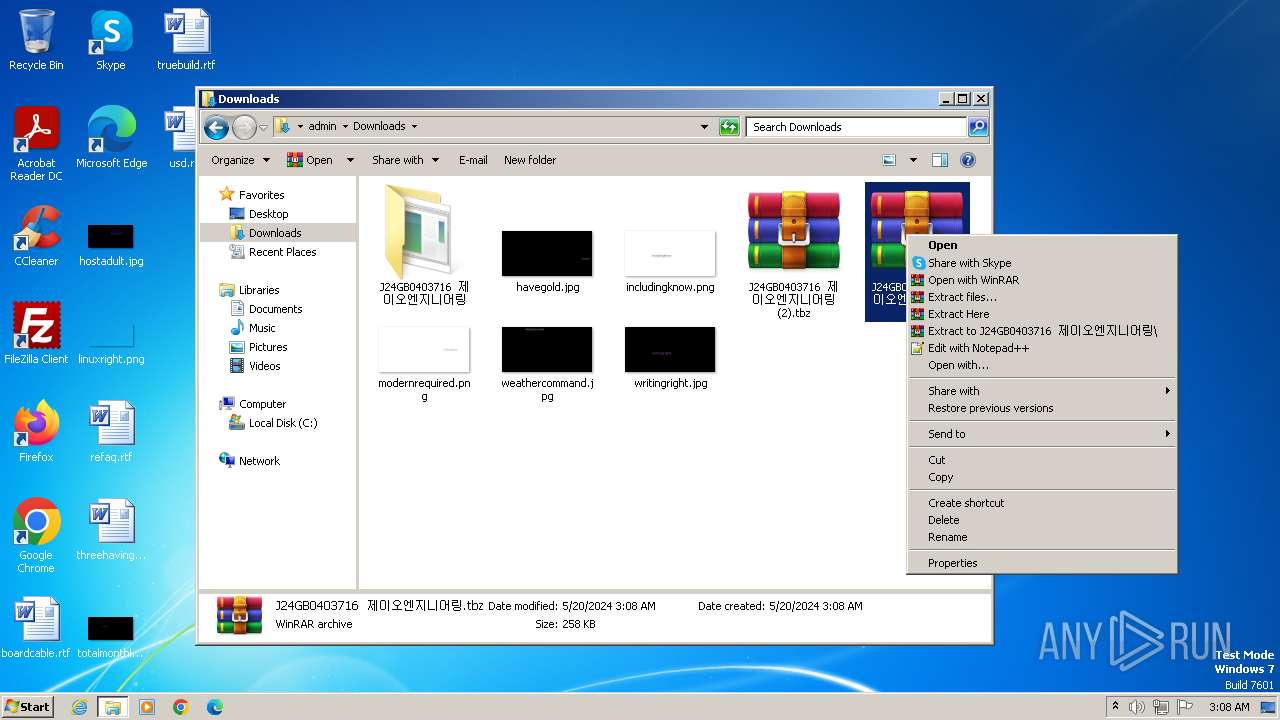The width and height of the screenshot is (1280, 720).
Task: Open refaq.rtf document icon
Action: tap(111, 432)
